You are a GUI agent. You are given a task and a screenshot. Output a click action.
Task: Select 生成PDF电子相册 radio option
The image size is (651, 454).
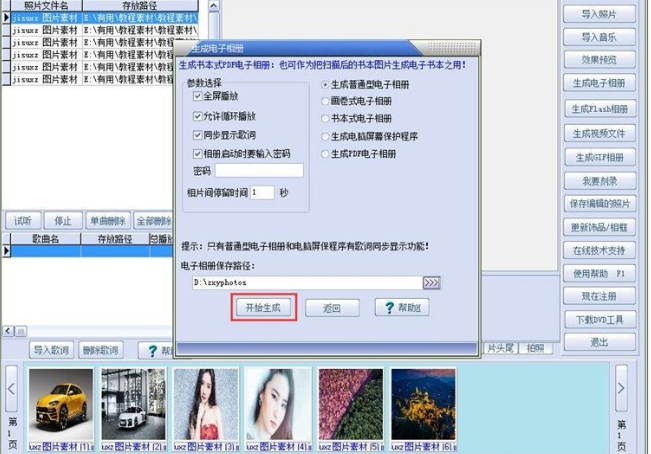pos(325,154)
